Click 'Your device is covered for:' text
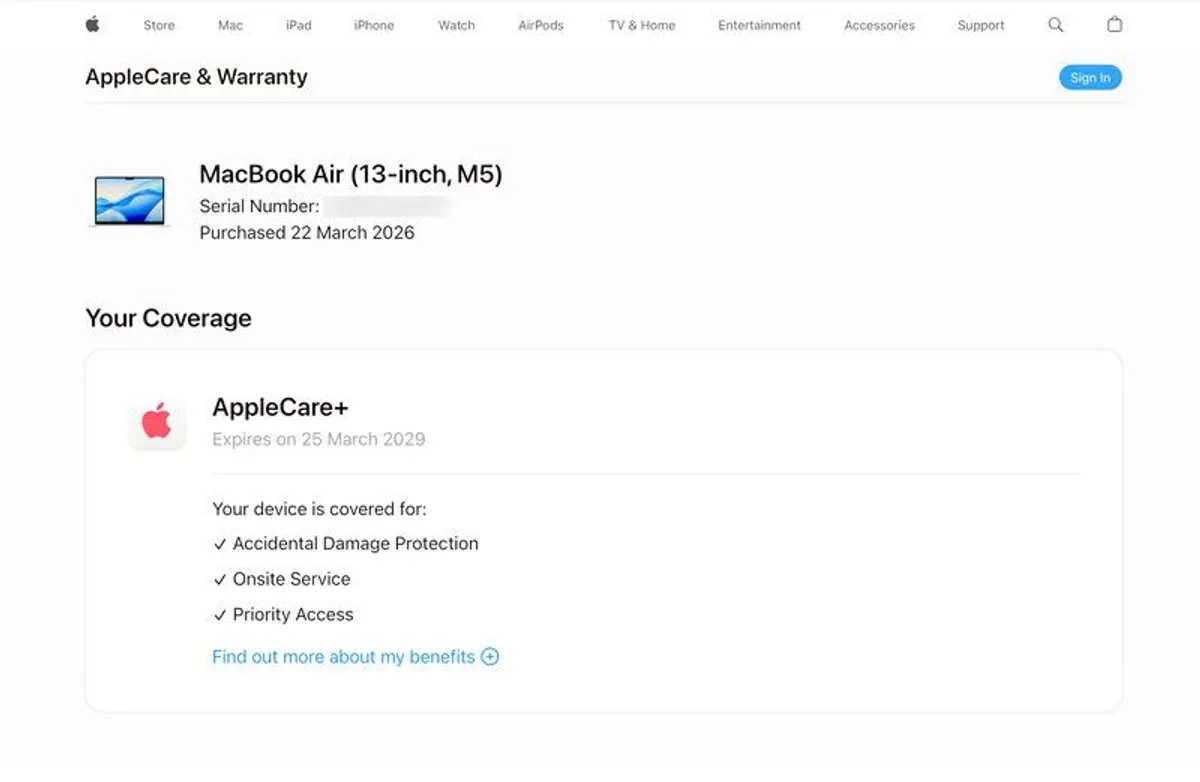This screenshot has height=782, width=1200. click(319, 509)
